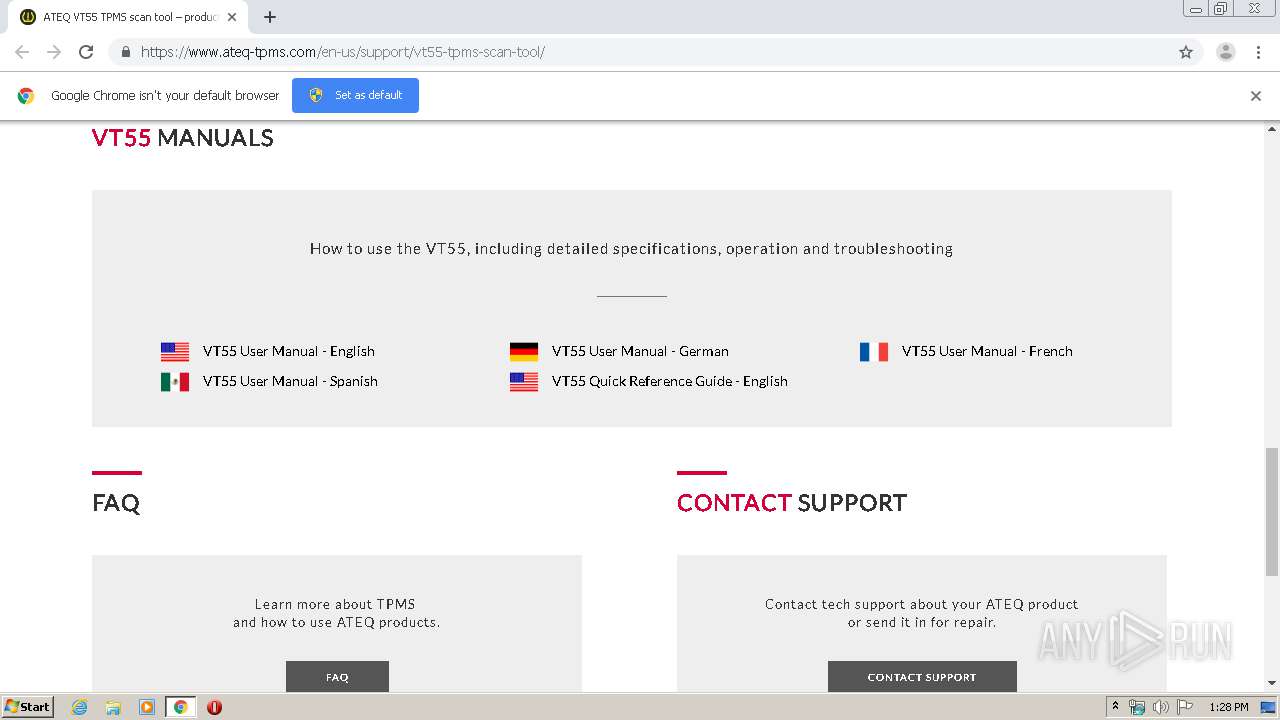Screen dimensions: 1280x720
Task: Click the 'How to use the VT55' description text
Action: coord(631,249)
